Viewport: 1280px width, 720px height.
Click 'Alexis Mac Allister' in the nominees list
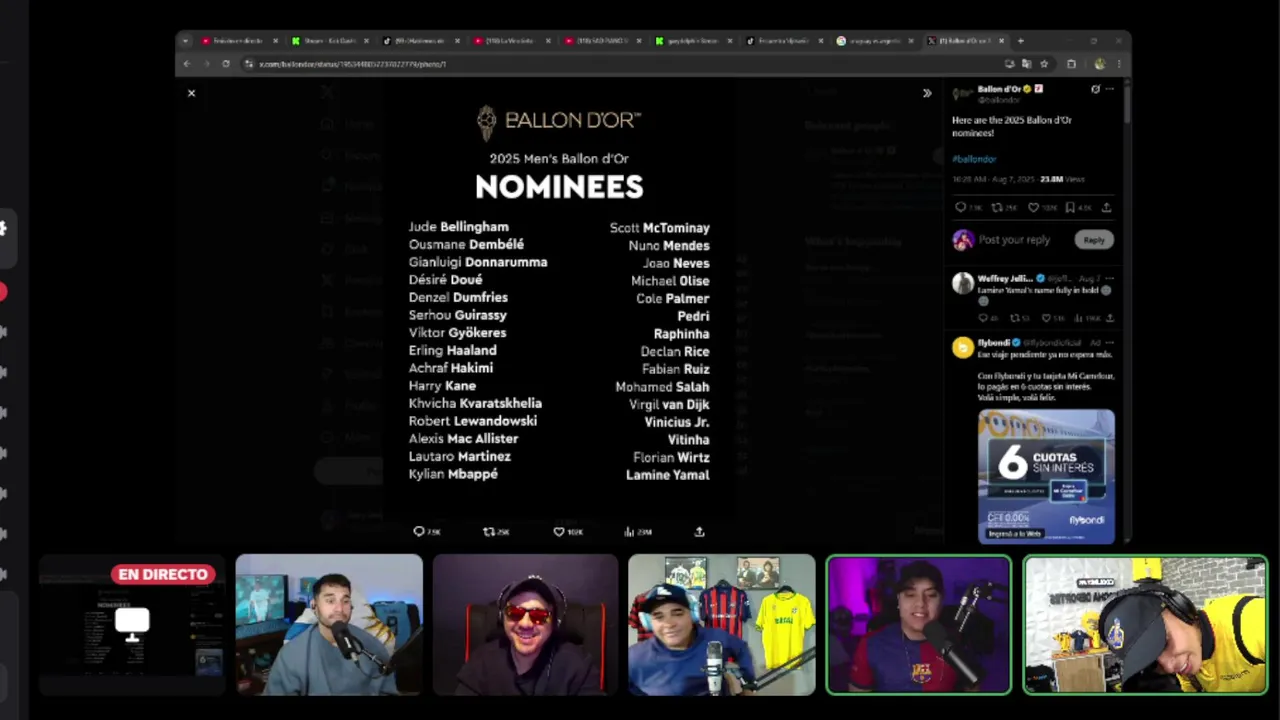click(x=463, y=439)
